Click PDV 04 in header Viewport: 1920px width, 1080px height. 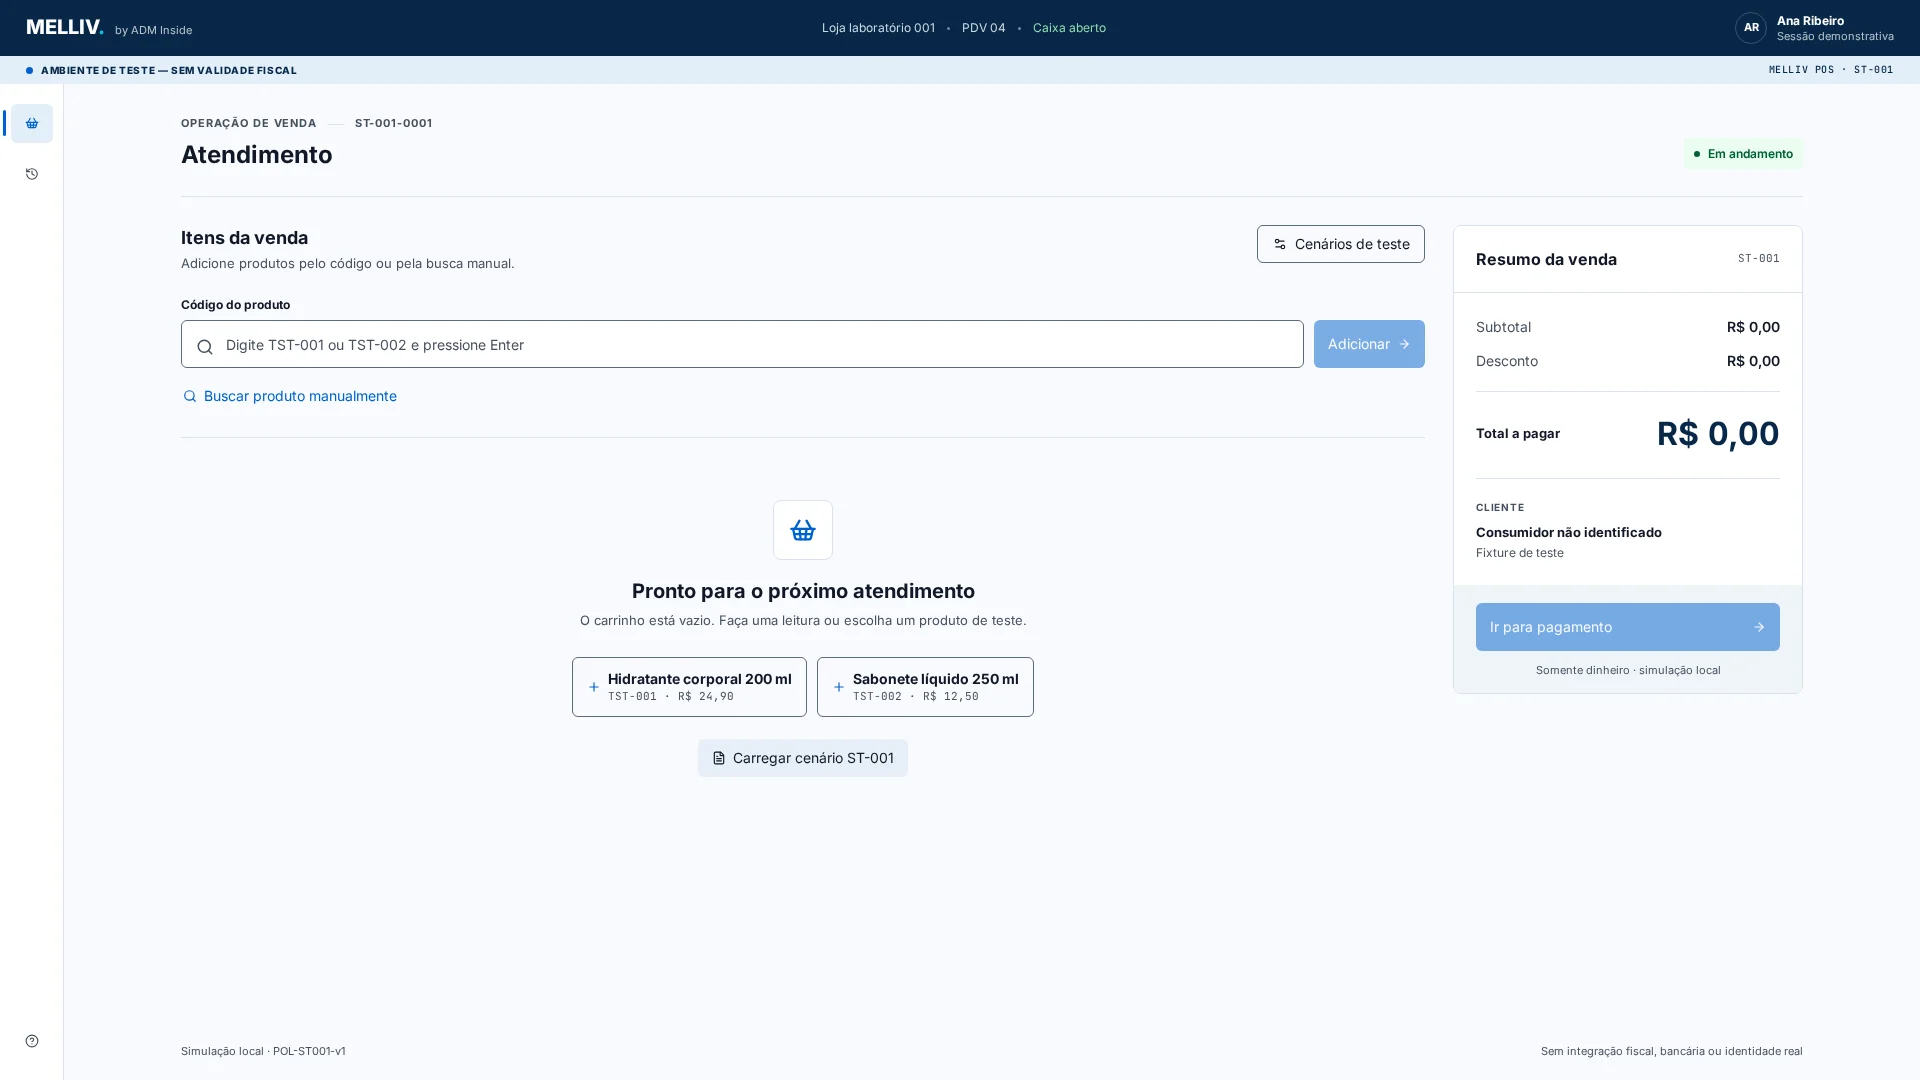pos(984,28)
